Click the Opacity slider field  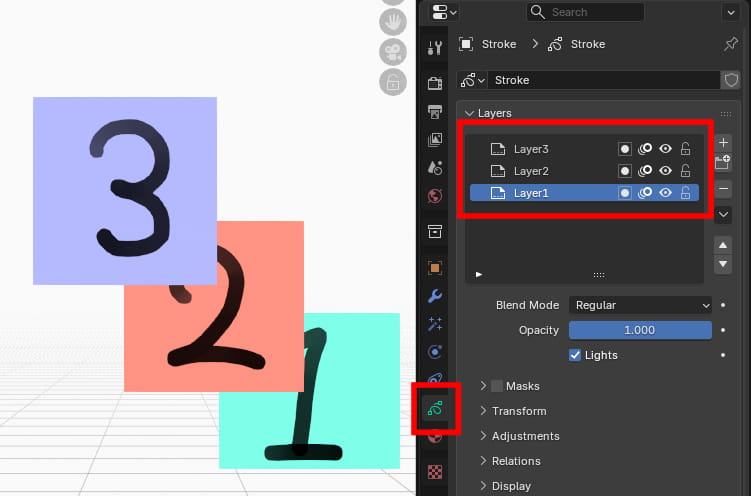(x=640, y=330)
